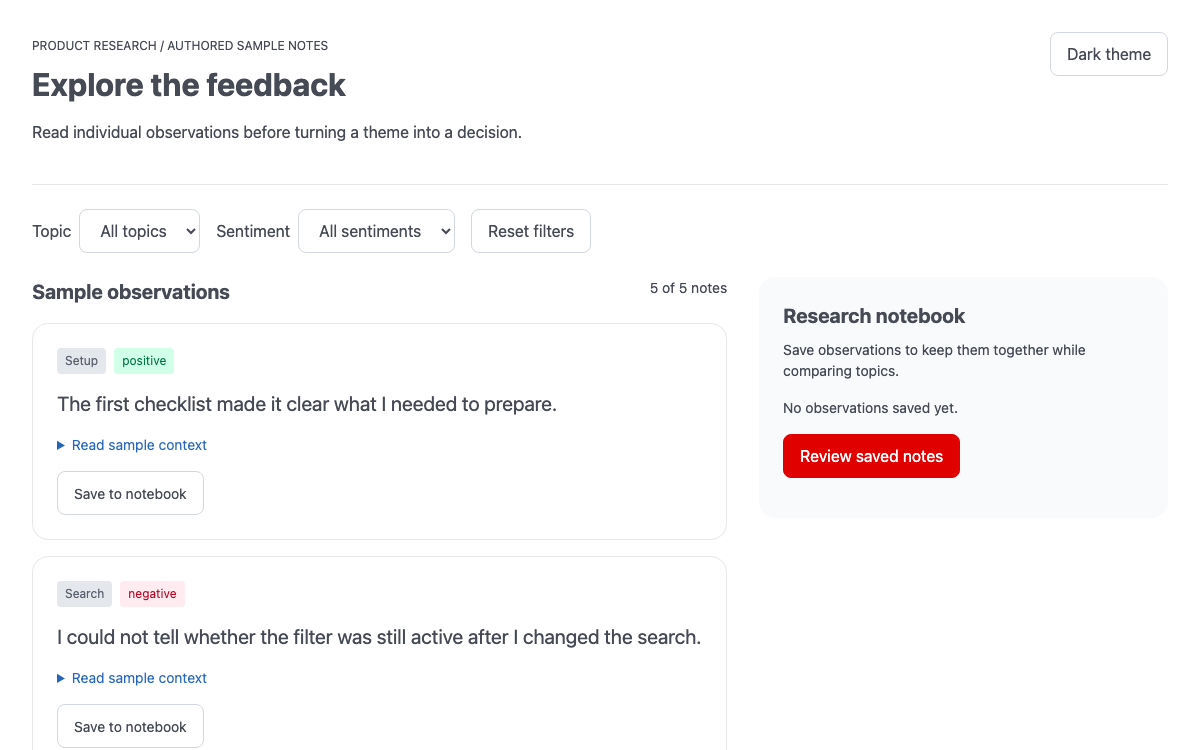The image size is (1200, 750).
Task: Open the Topic filter dropdown
Action: (140, 231)
